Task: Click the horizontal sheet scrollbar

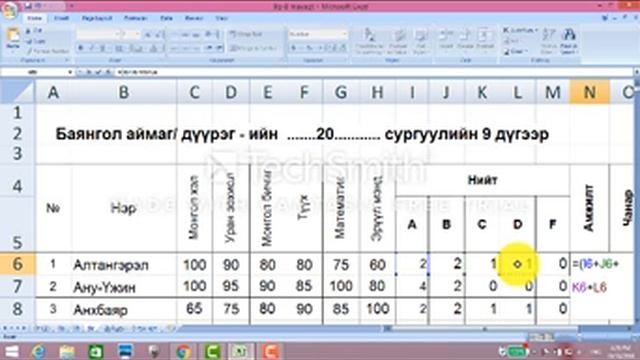Action: click(x=485, y=328)
